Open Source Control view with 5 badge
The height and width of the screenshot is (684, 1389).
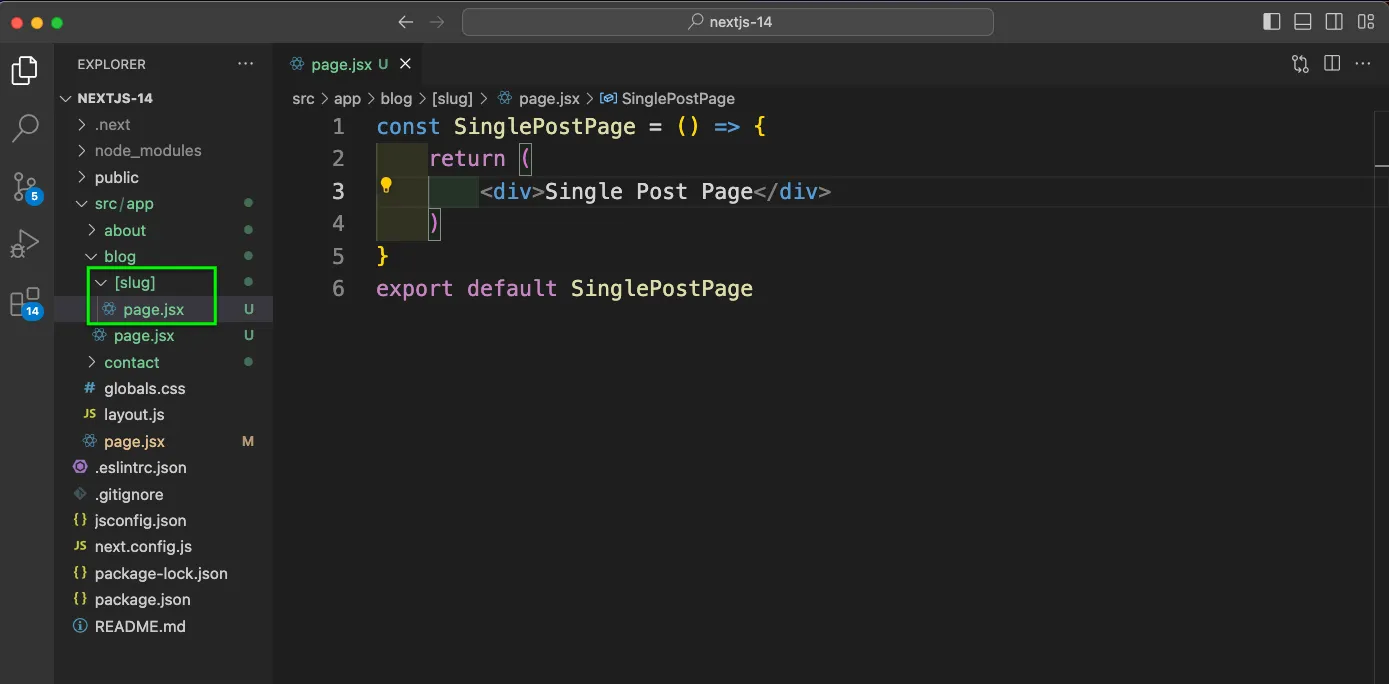tap(25, 187)
